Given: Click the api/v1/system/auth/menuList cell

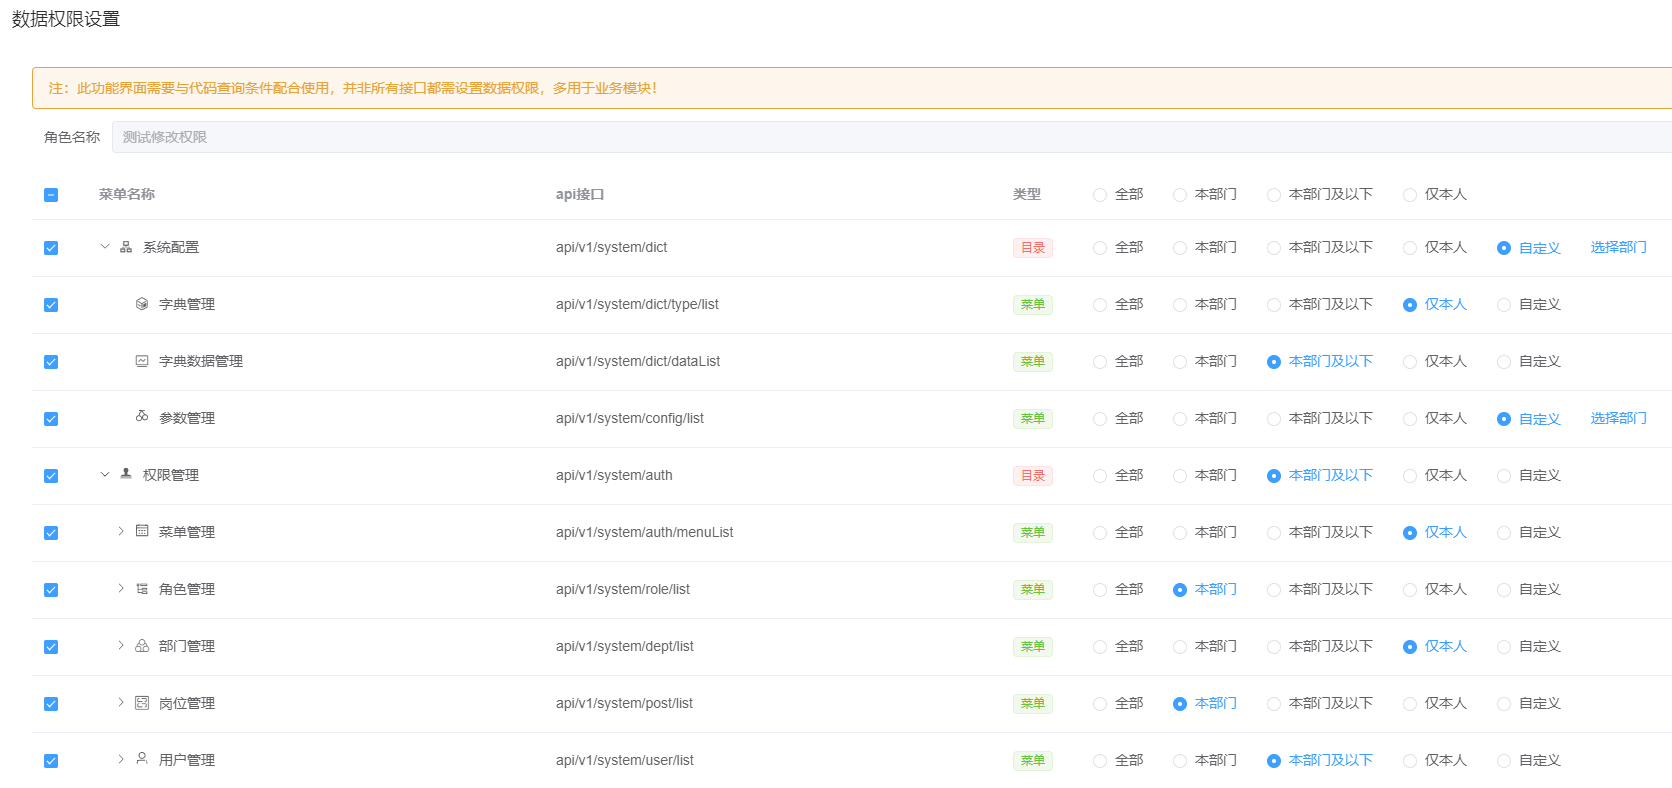Looking at the screenshot, I should (x=644, y=532).
